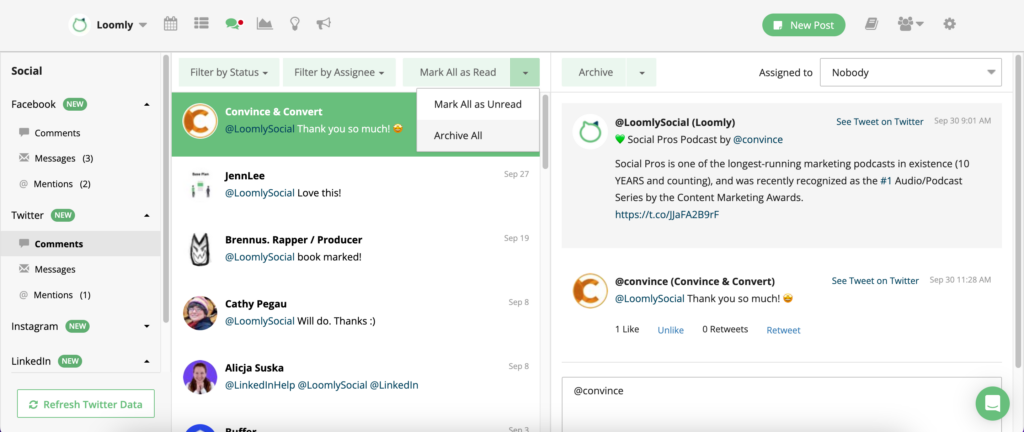Open Twitter Comments
1024x432 pixels.
[x=81, y=244]
